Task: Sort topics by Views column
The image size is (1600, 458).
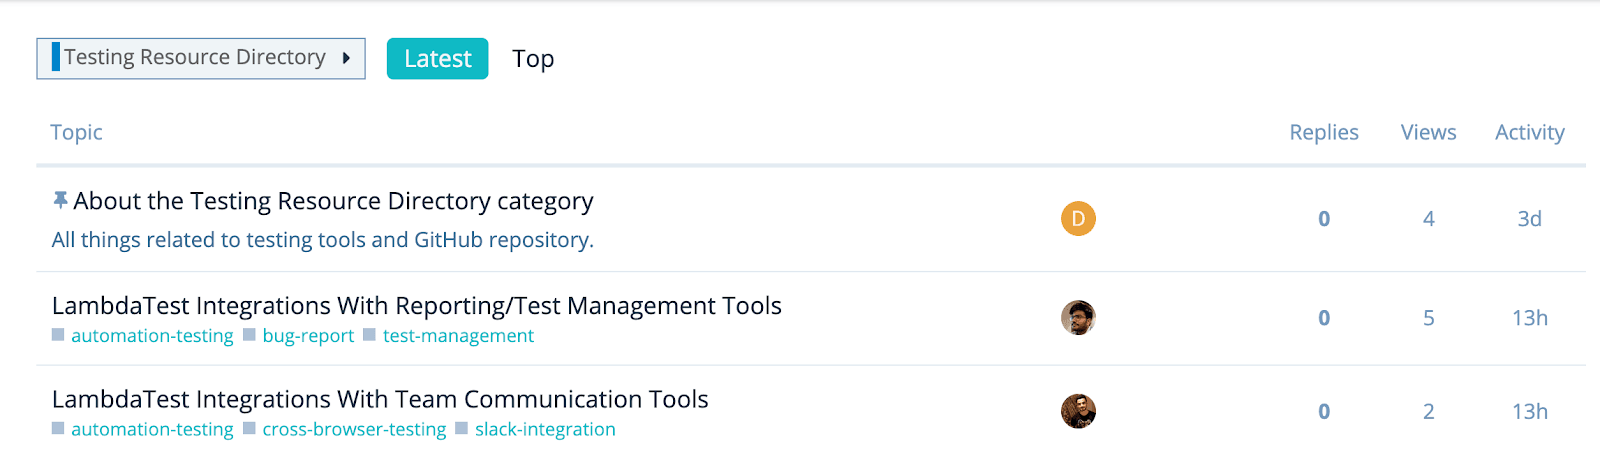Action: point(1428,132)
